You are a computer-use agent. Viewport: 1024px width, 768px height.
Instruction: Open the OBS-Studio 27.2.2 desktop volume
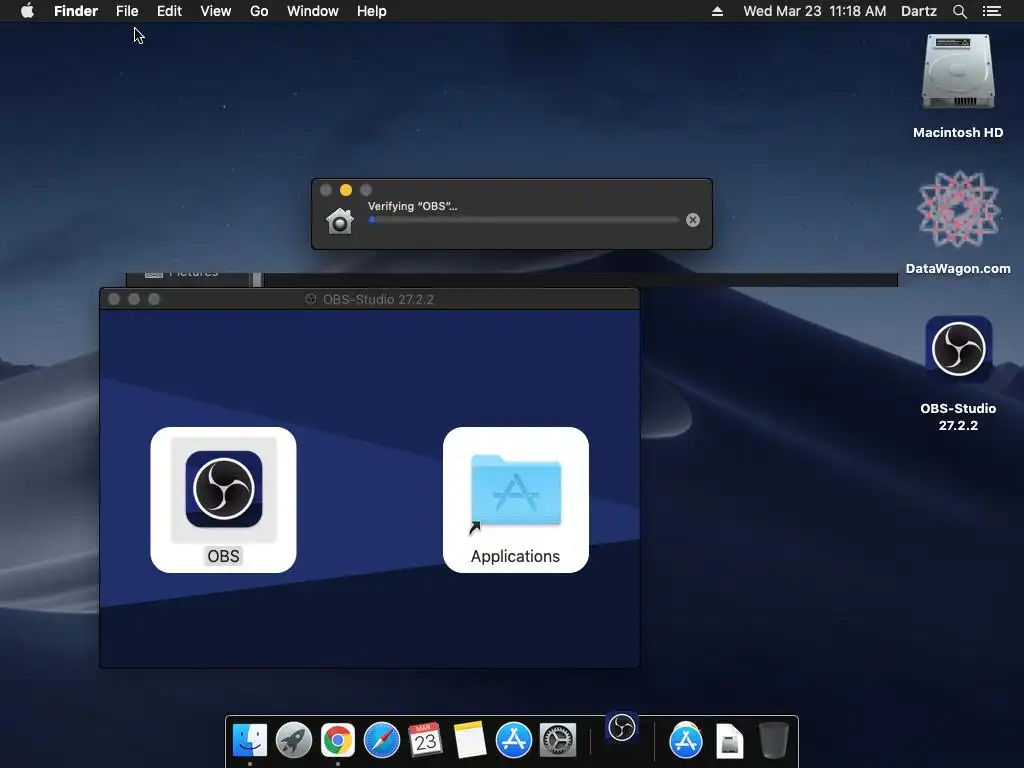[958, 349]
